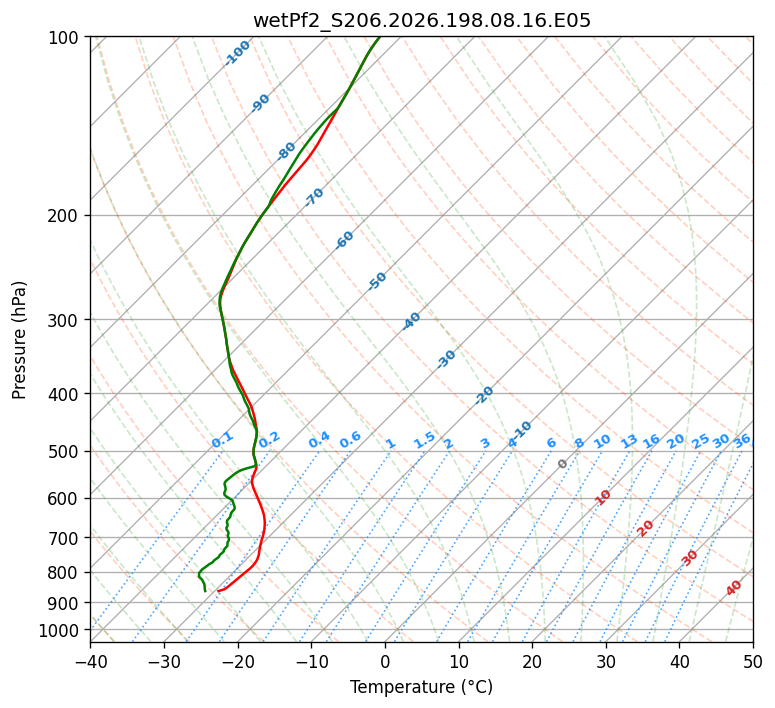Screen dimensions: 775x708
Task: Click the Temperature (°C) axis label
Action: pos(422,687)
